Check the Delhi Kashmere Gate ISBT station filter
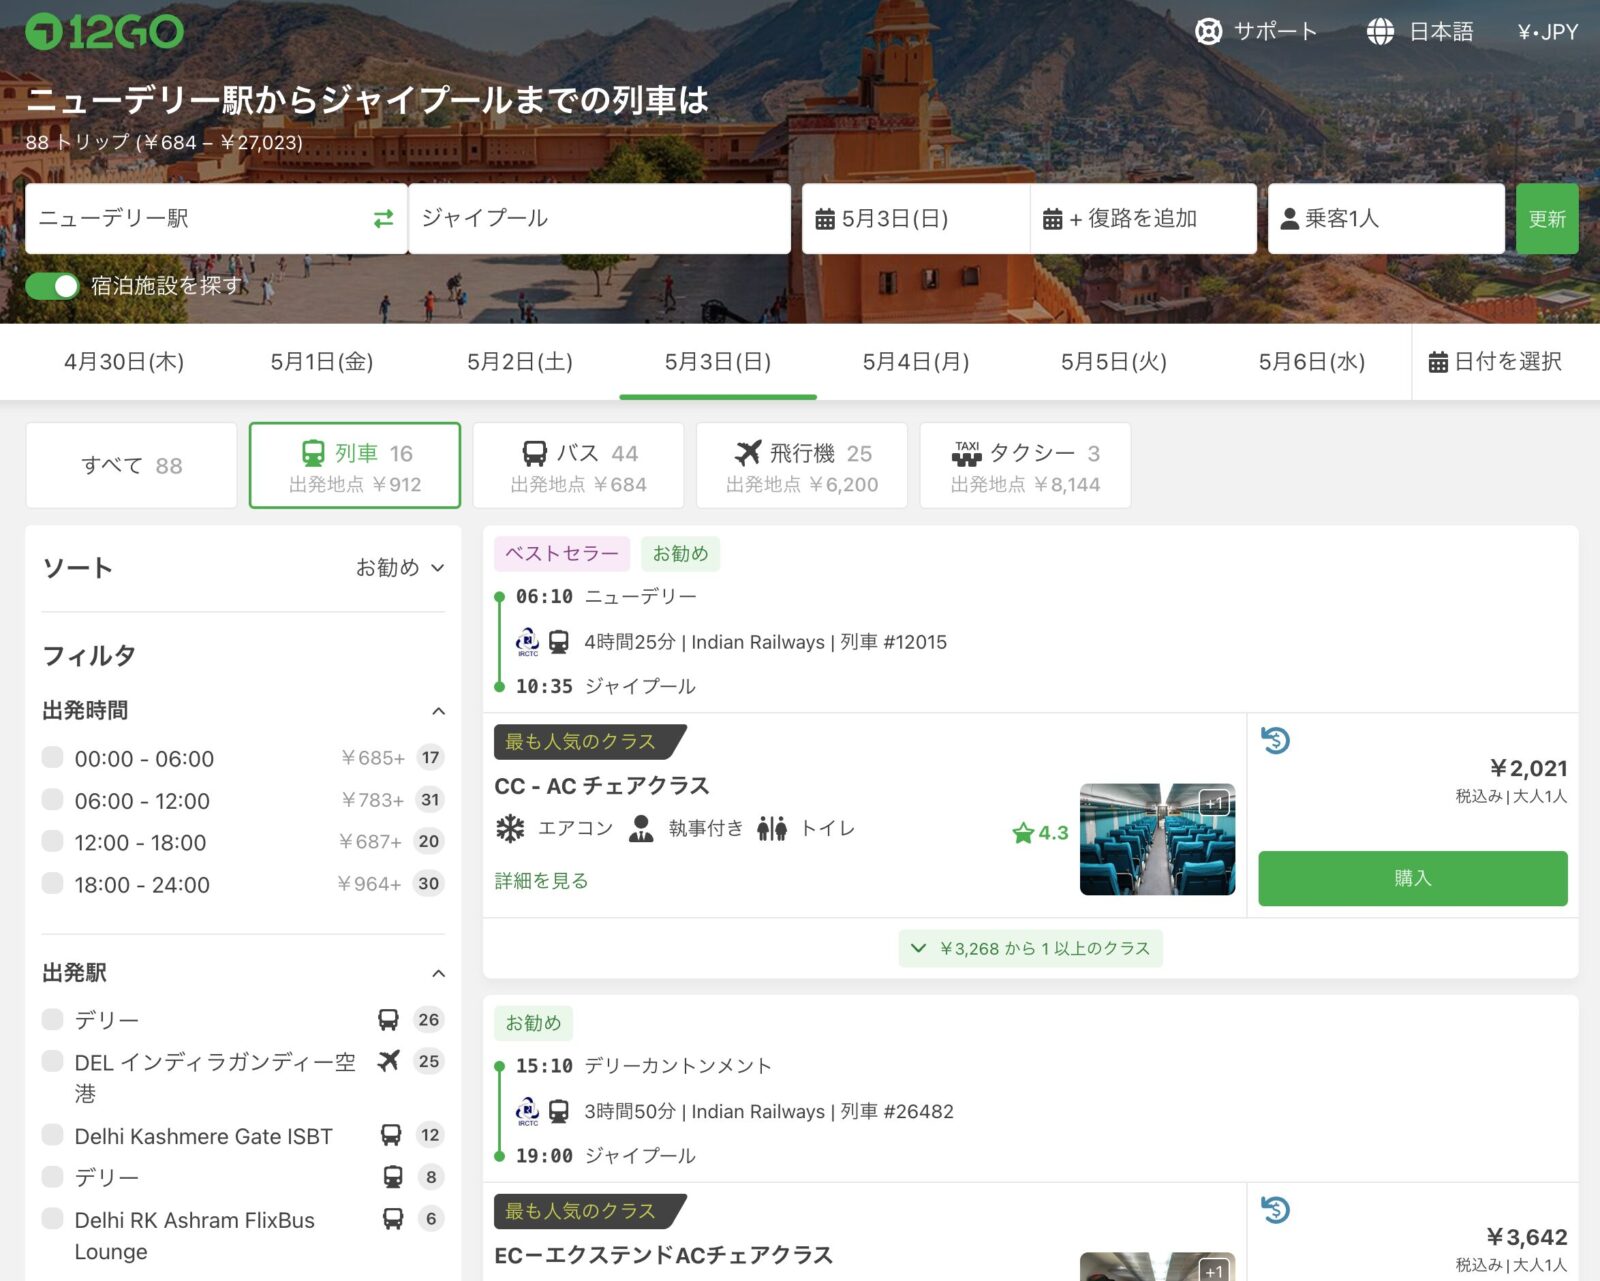 pyautogui.click(x=53, y=1135)
